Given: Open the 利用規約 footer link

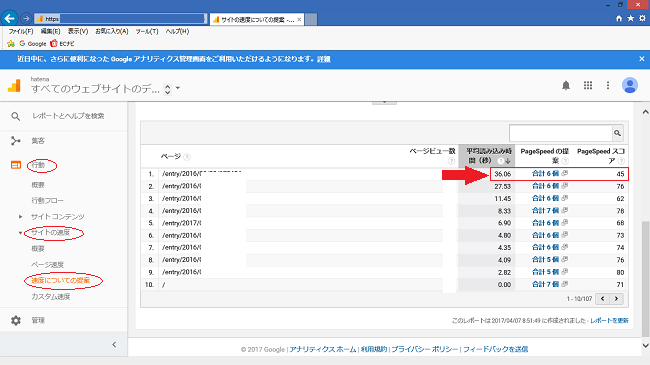Looking at the screenshot, I should pos(374,349).
